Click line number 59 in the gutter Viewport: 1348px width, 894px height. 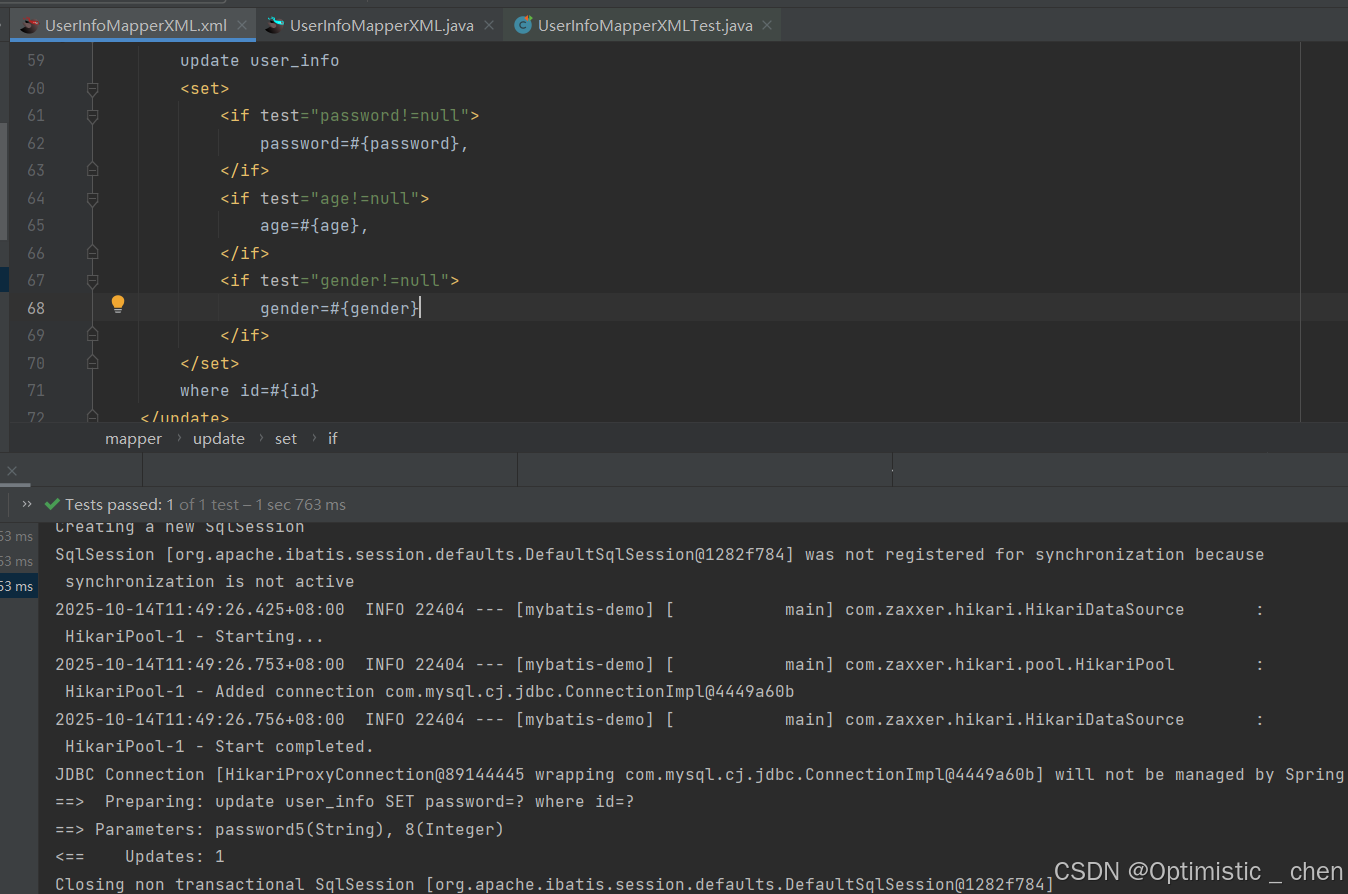(x=35, y=61)
